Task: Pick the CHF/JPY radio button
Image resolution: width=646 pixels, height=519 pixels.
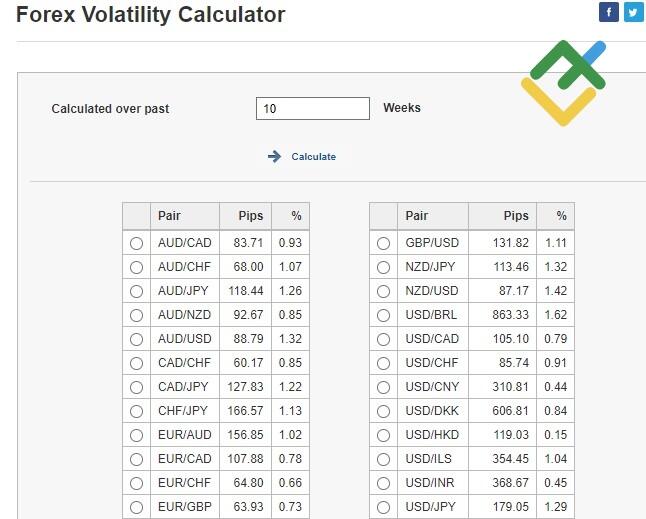Action: click(x=136, y=411)
